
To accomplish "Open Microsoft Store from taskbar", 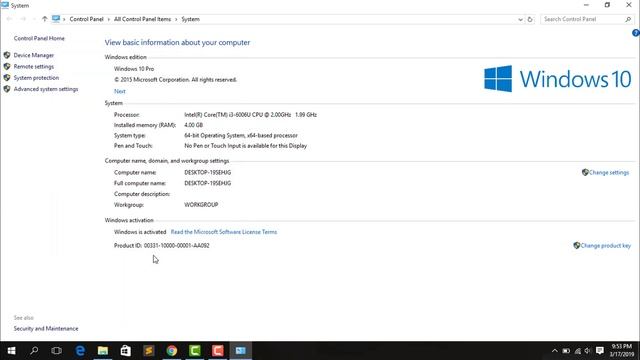I will 126,351.
